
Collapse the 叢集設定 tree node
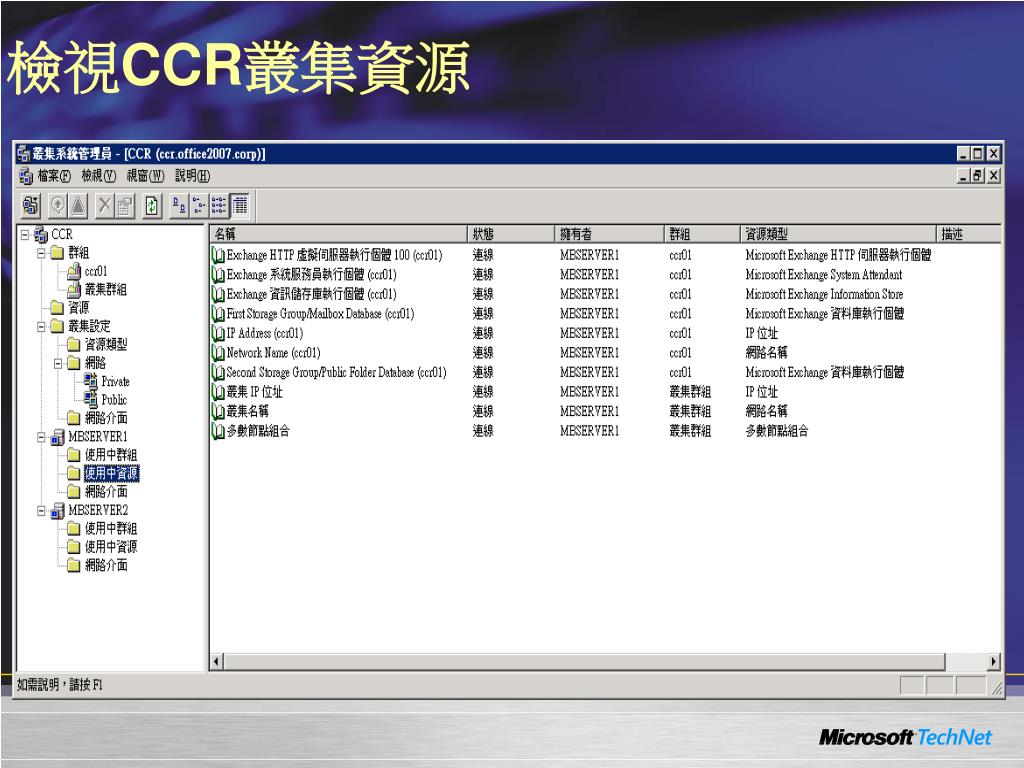pos(41,326)
